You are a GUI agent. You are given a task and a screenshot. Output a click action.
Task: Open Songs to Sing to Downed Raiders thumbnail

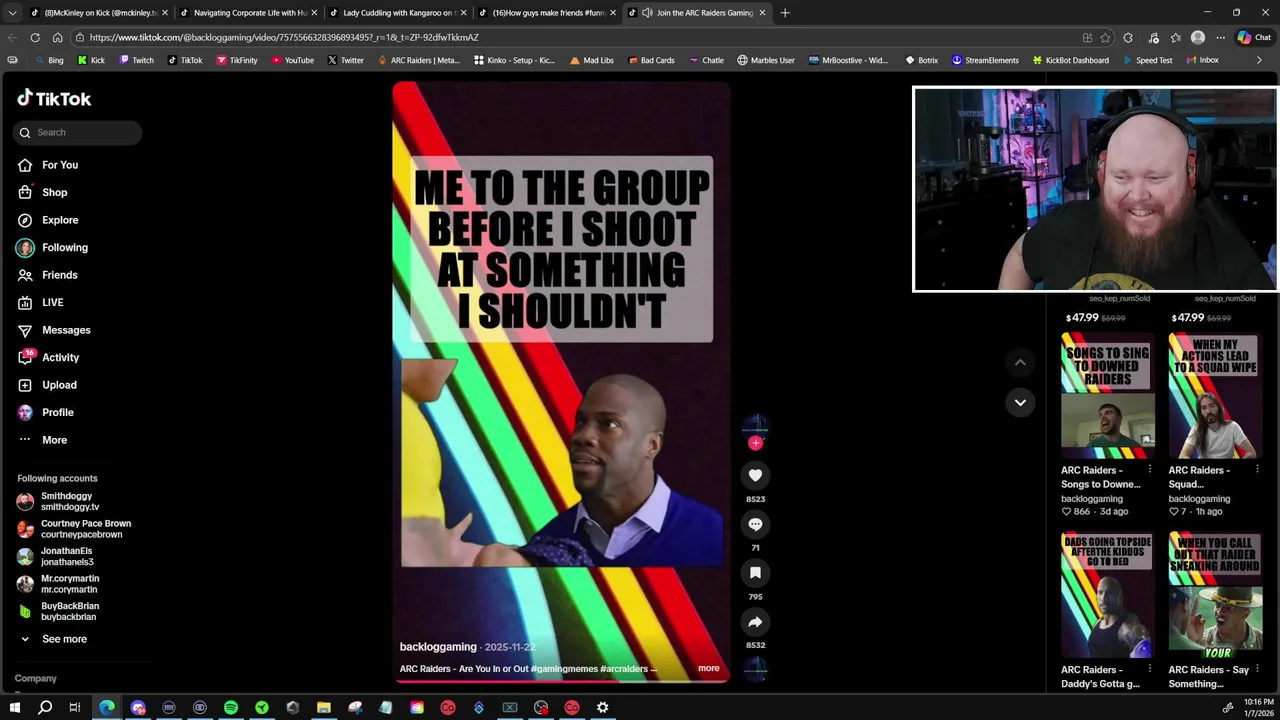coord(1107,396)
